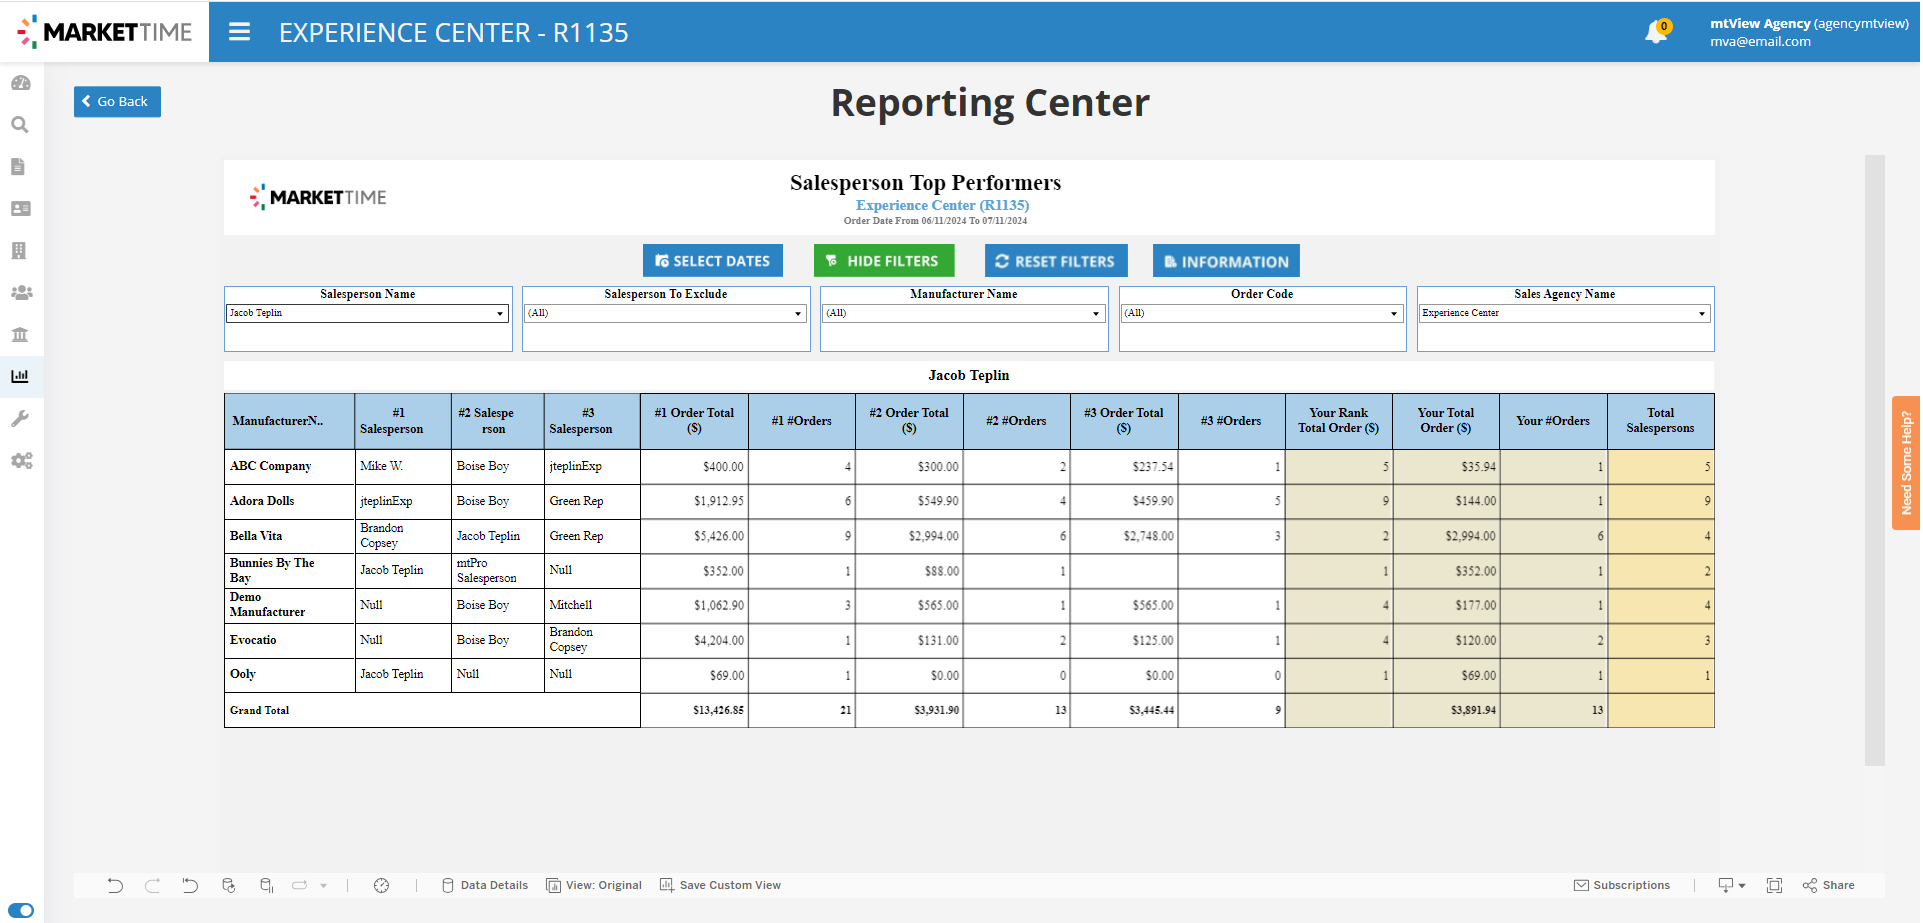The width and height of the screenshot is (1923, 923).
Task: Open Data Details in bottom toolbar
Action: [485, 885]
